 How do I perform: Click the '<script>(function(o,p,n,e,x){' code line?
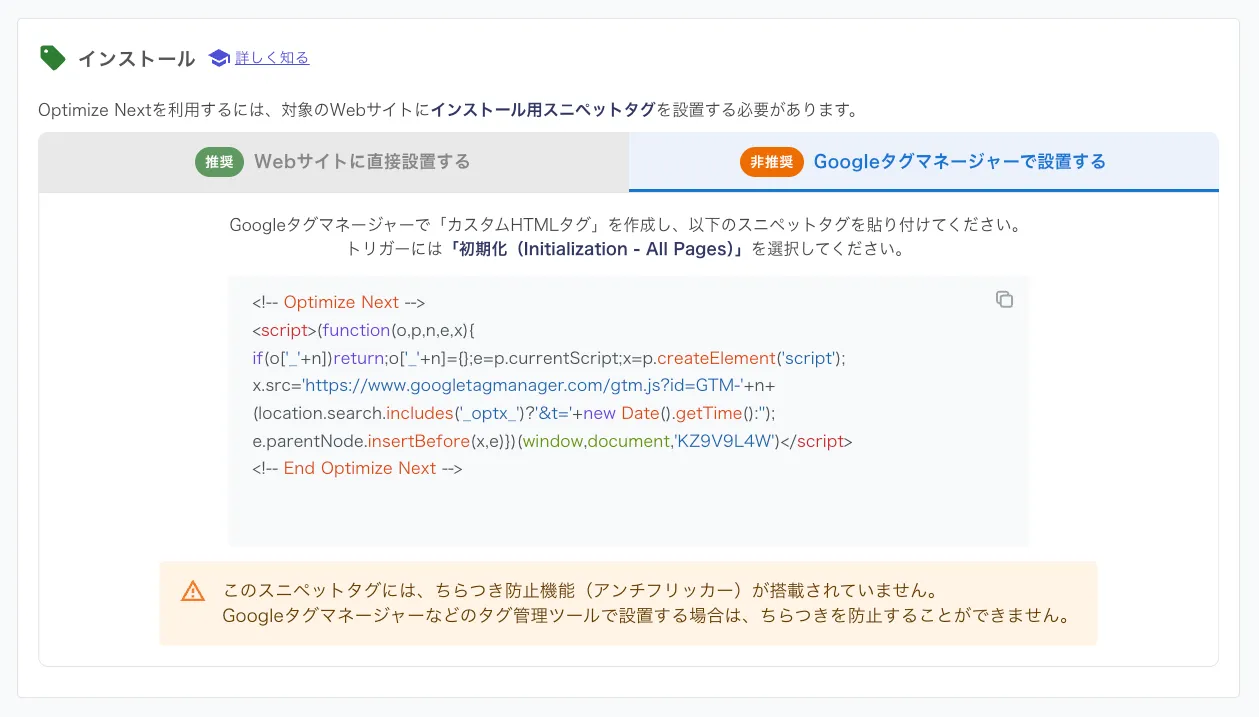[363, 330]
